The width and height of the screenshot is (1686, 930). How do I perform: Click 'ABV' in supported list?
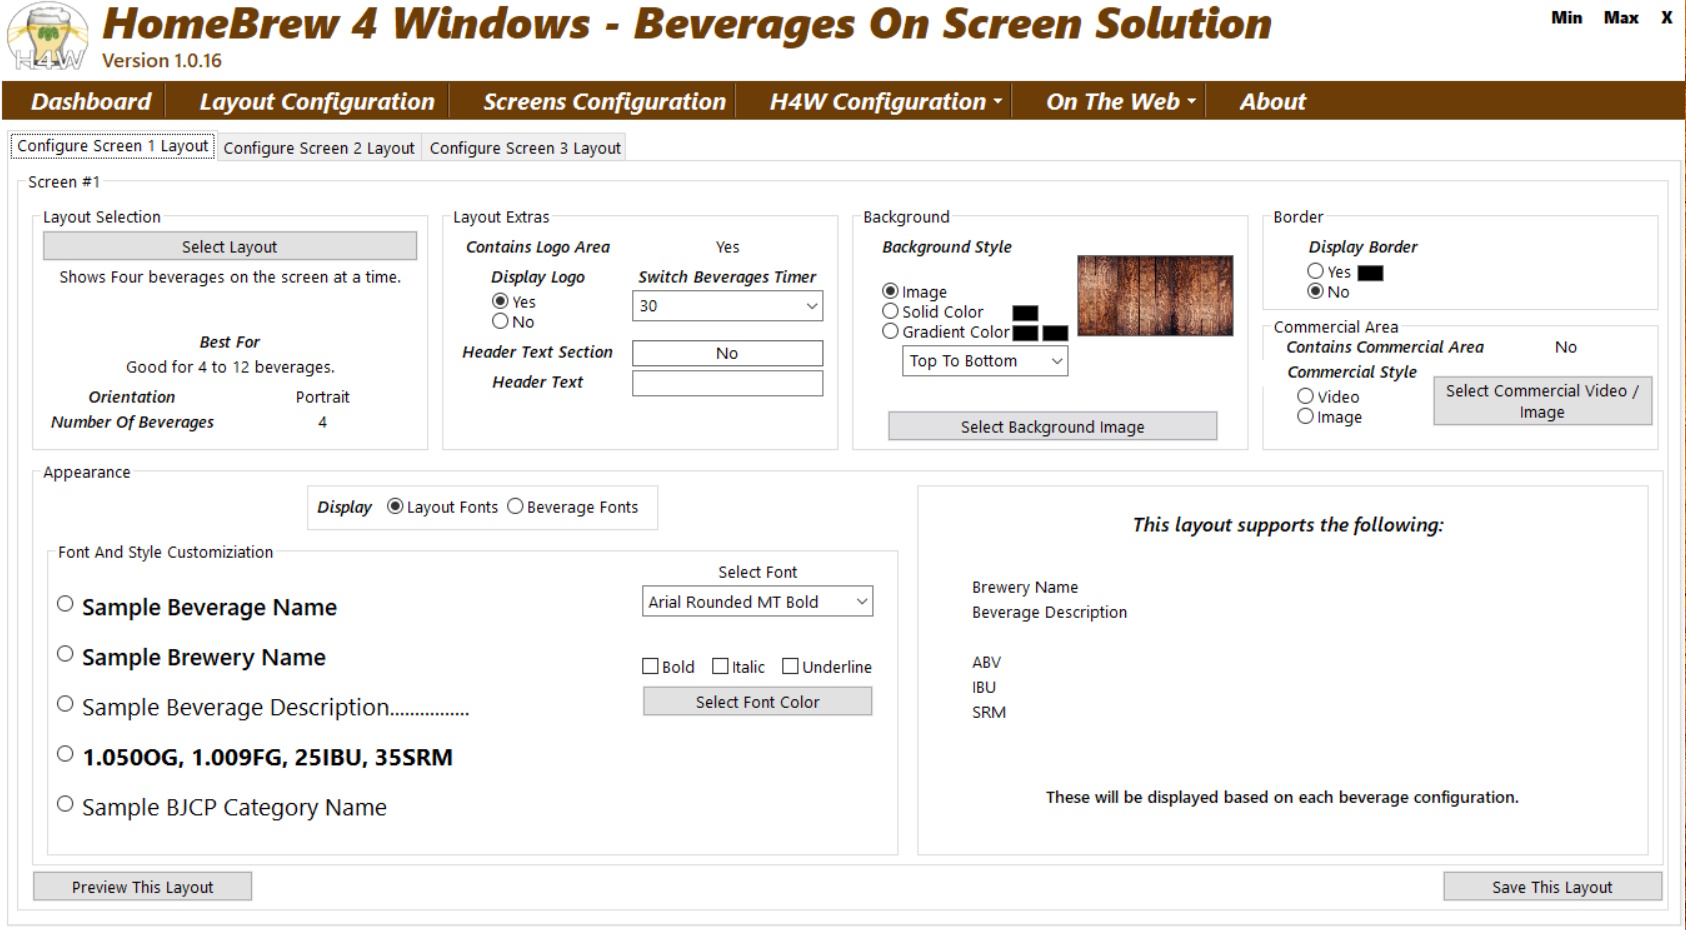[986, 662]
